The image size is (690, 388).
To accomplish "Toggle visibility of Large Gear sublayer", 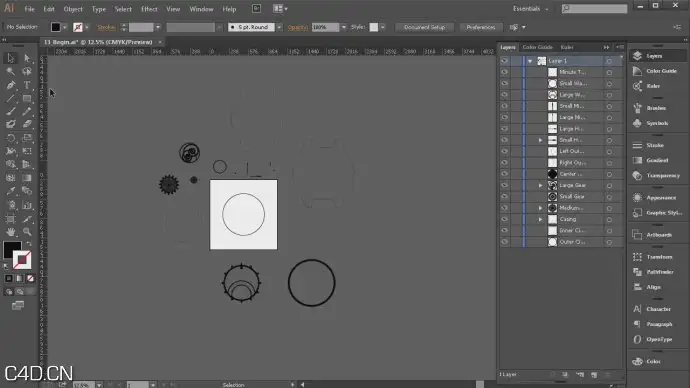I will [504, 185].
